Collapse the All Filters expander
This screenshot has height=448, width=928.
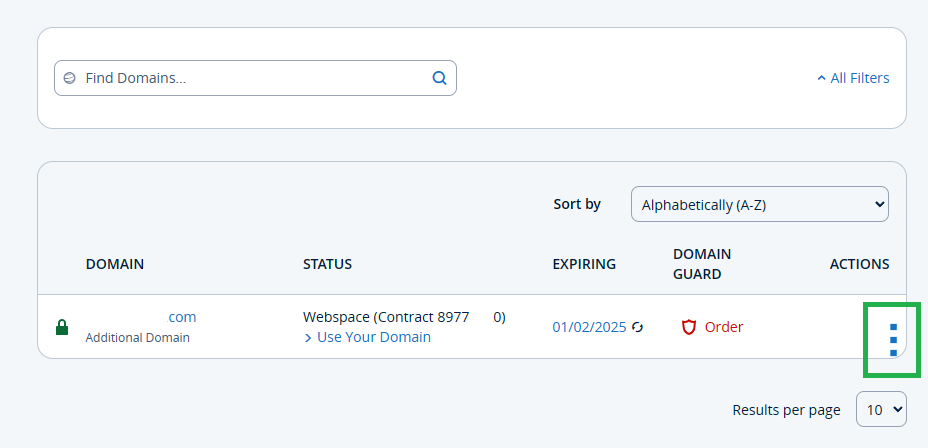pos(853,78)
